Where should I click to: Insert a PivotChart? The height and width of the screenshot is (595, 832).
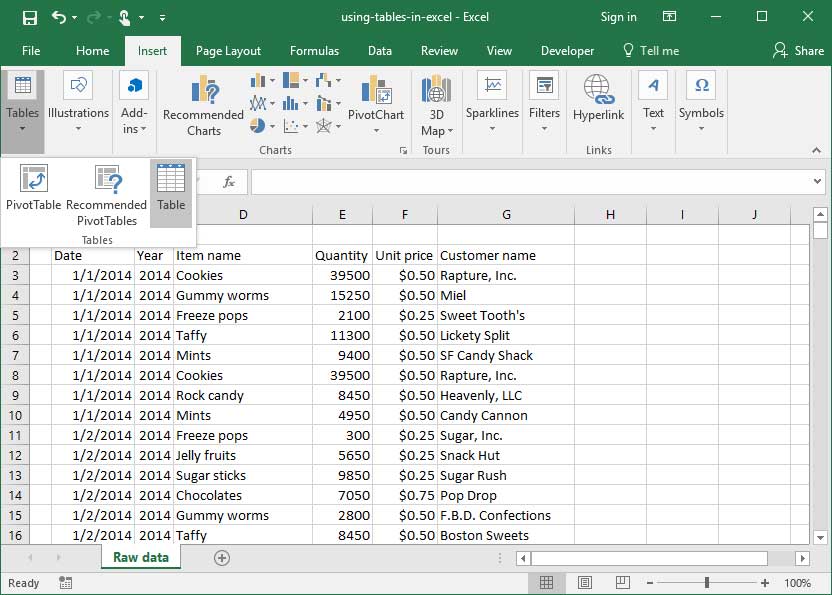tap(376, 105)
